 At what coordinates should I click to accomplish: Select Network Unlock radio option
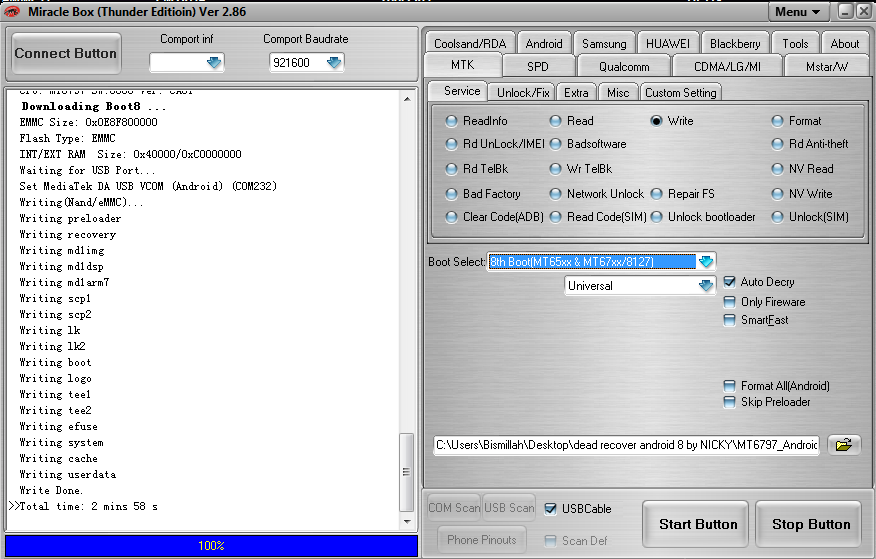[555, 194]
